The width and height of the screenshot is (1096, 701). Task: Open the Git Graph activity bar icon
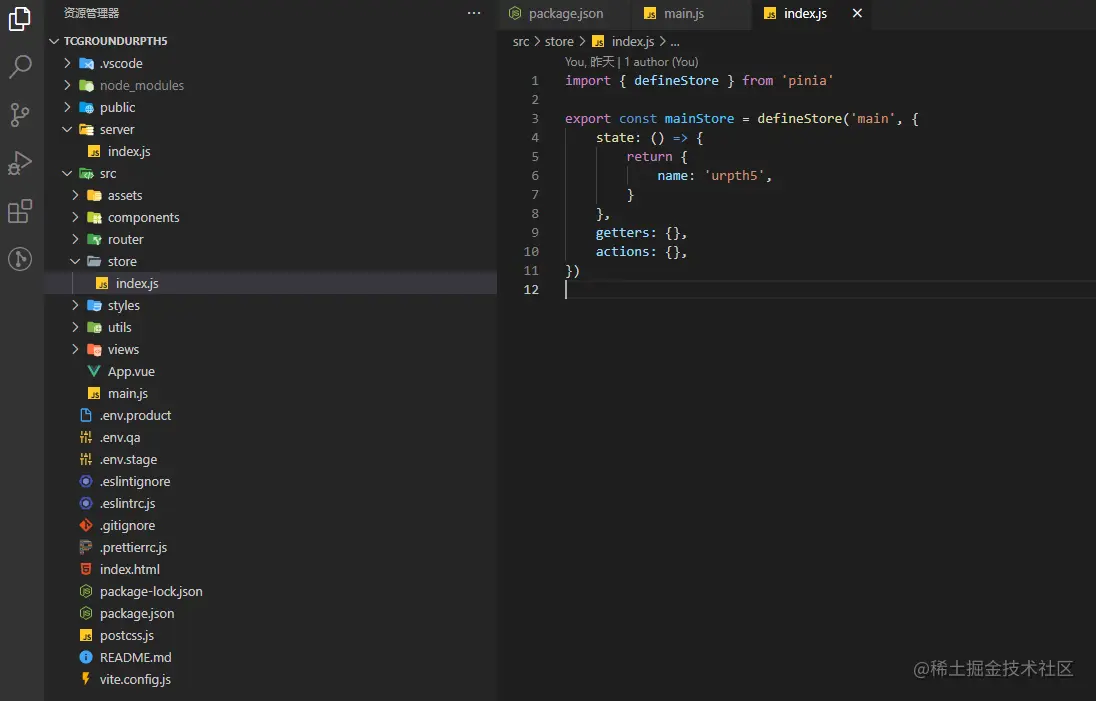point(20,259)
